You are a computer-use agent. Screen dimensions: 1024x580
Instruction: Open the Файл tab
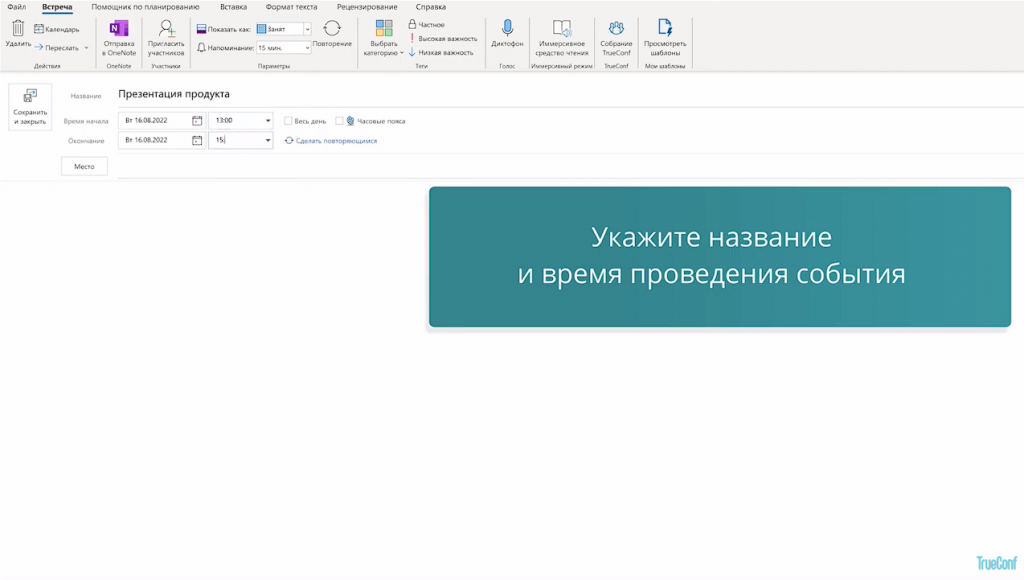coord(16,7)
